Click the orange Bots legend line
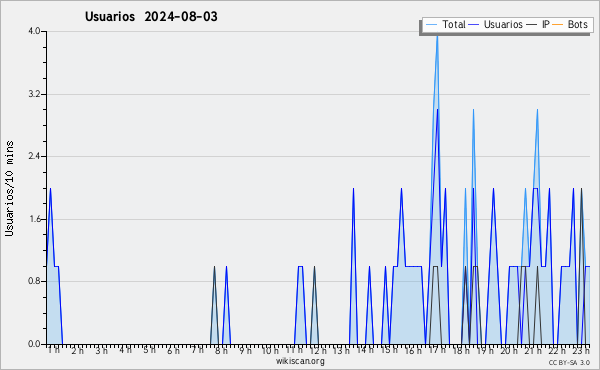 (558, 25)
